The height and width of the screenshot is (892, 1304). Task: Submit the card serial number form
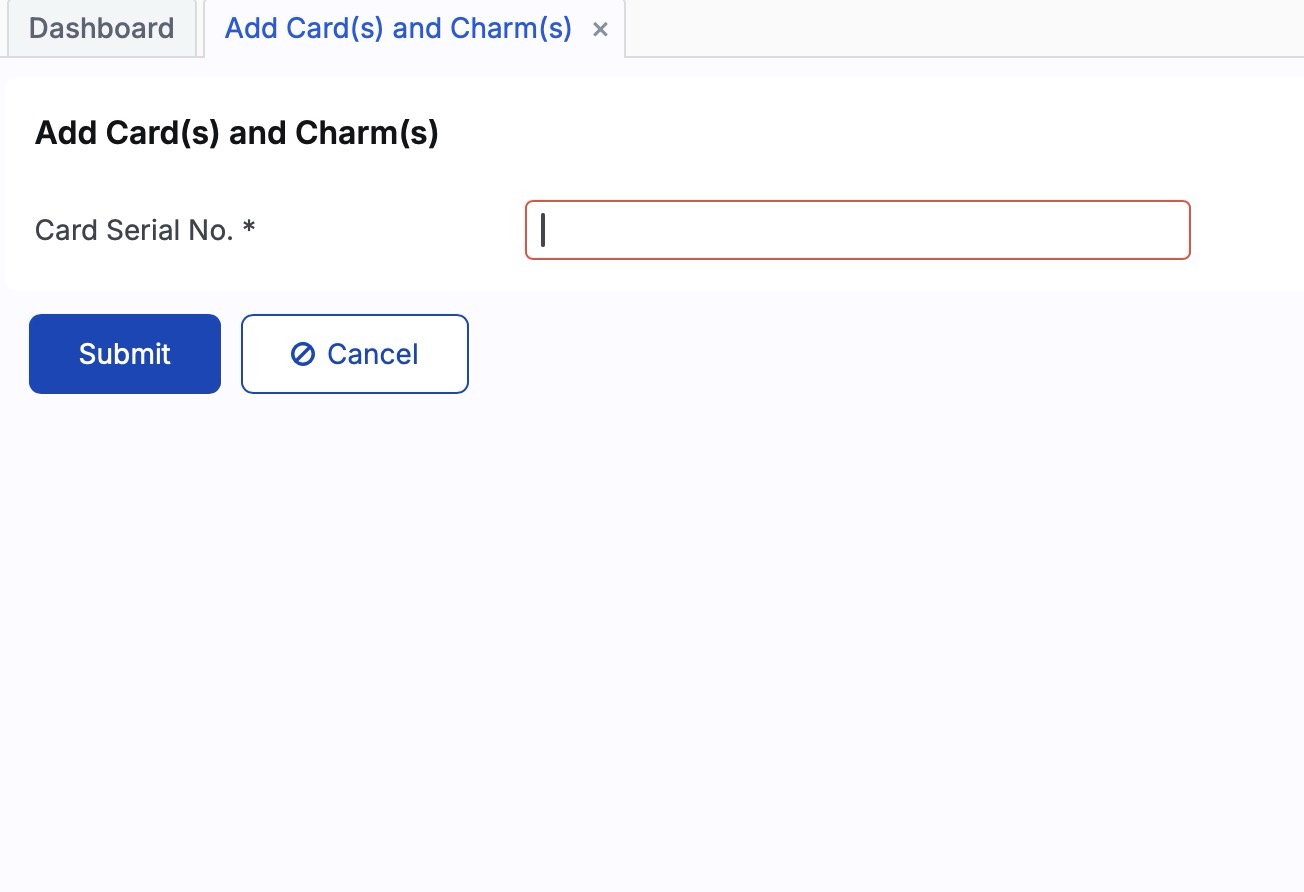125,354
